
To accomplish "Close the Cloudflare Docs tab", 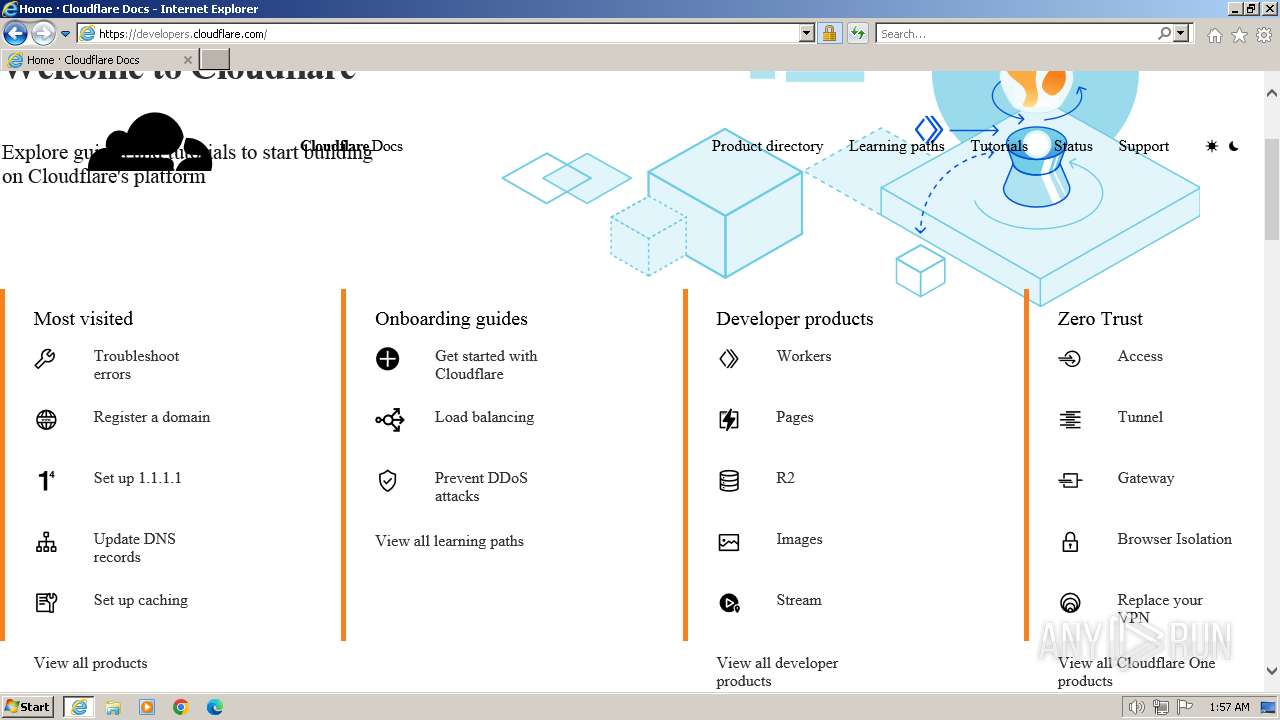I will tap(187, 60).
